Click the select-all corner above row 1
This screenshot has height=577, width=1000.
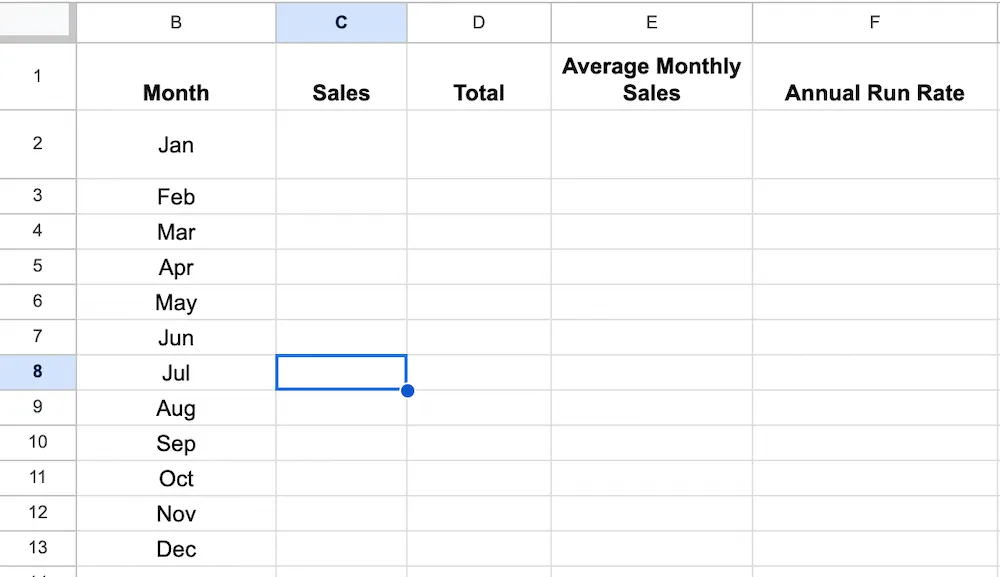(x=38, y=22)
